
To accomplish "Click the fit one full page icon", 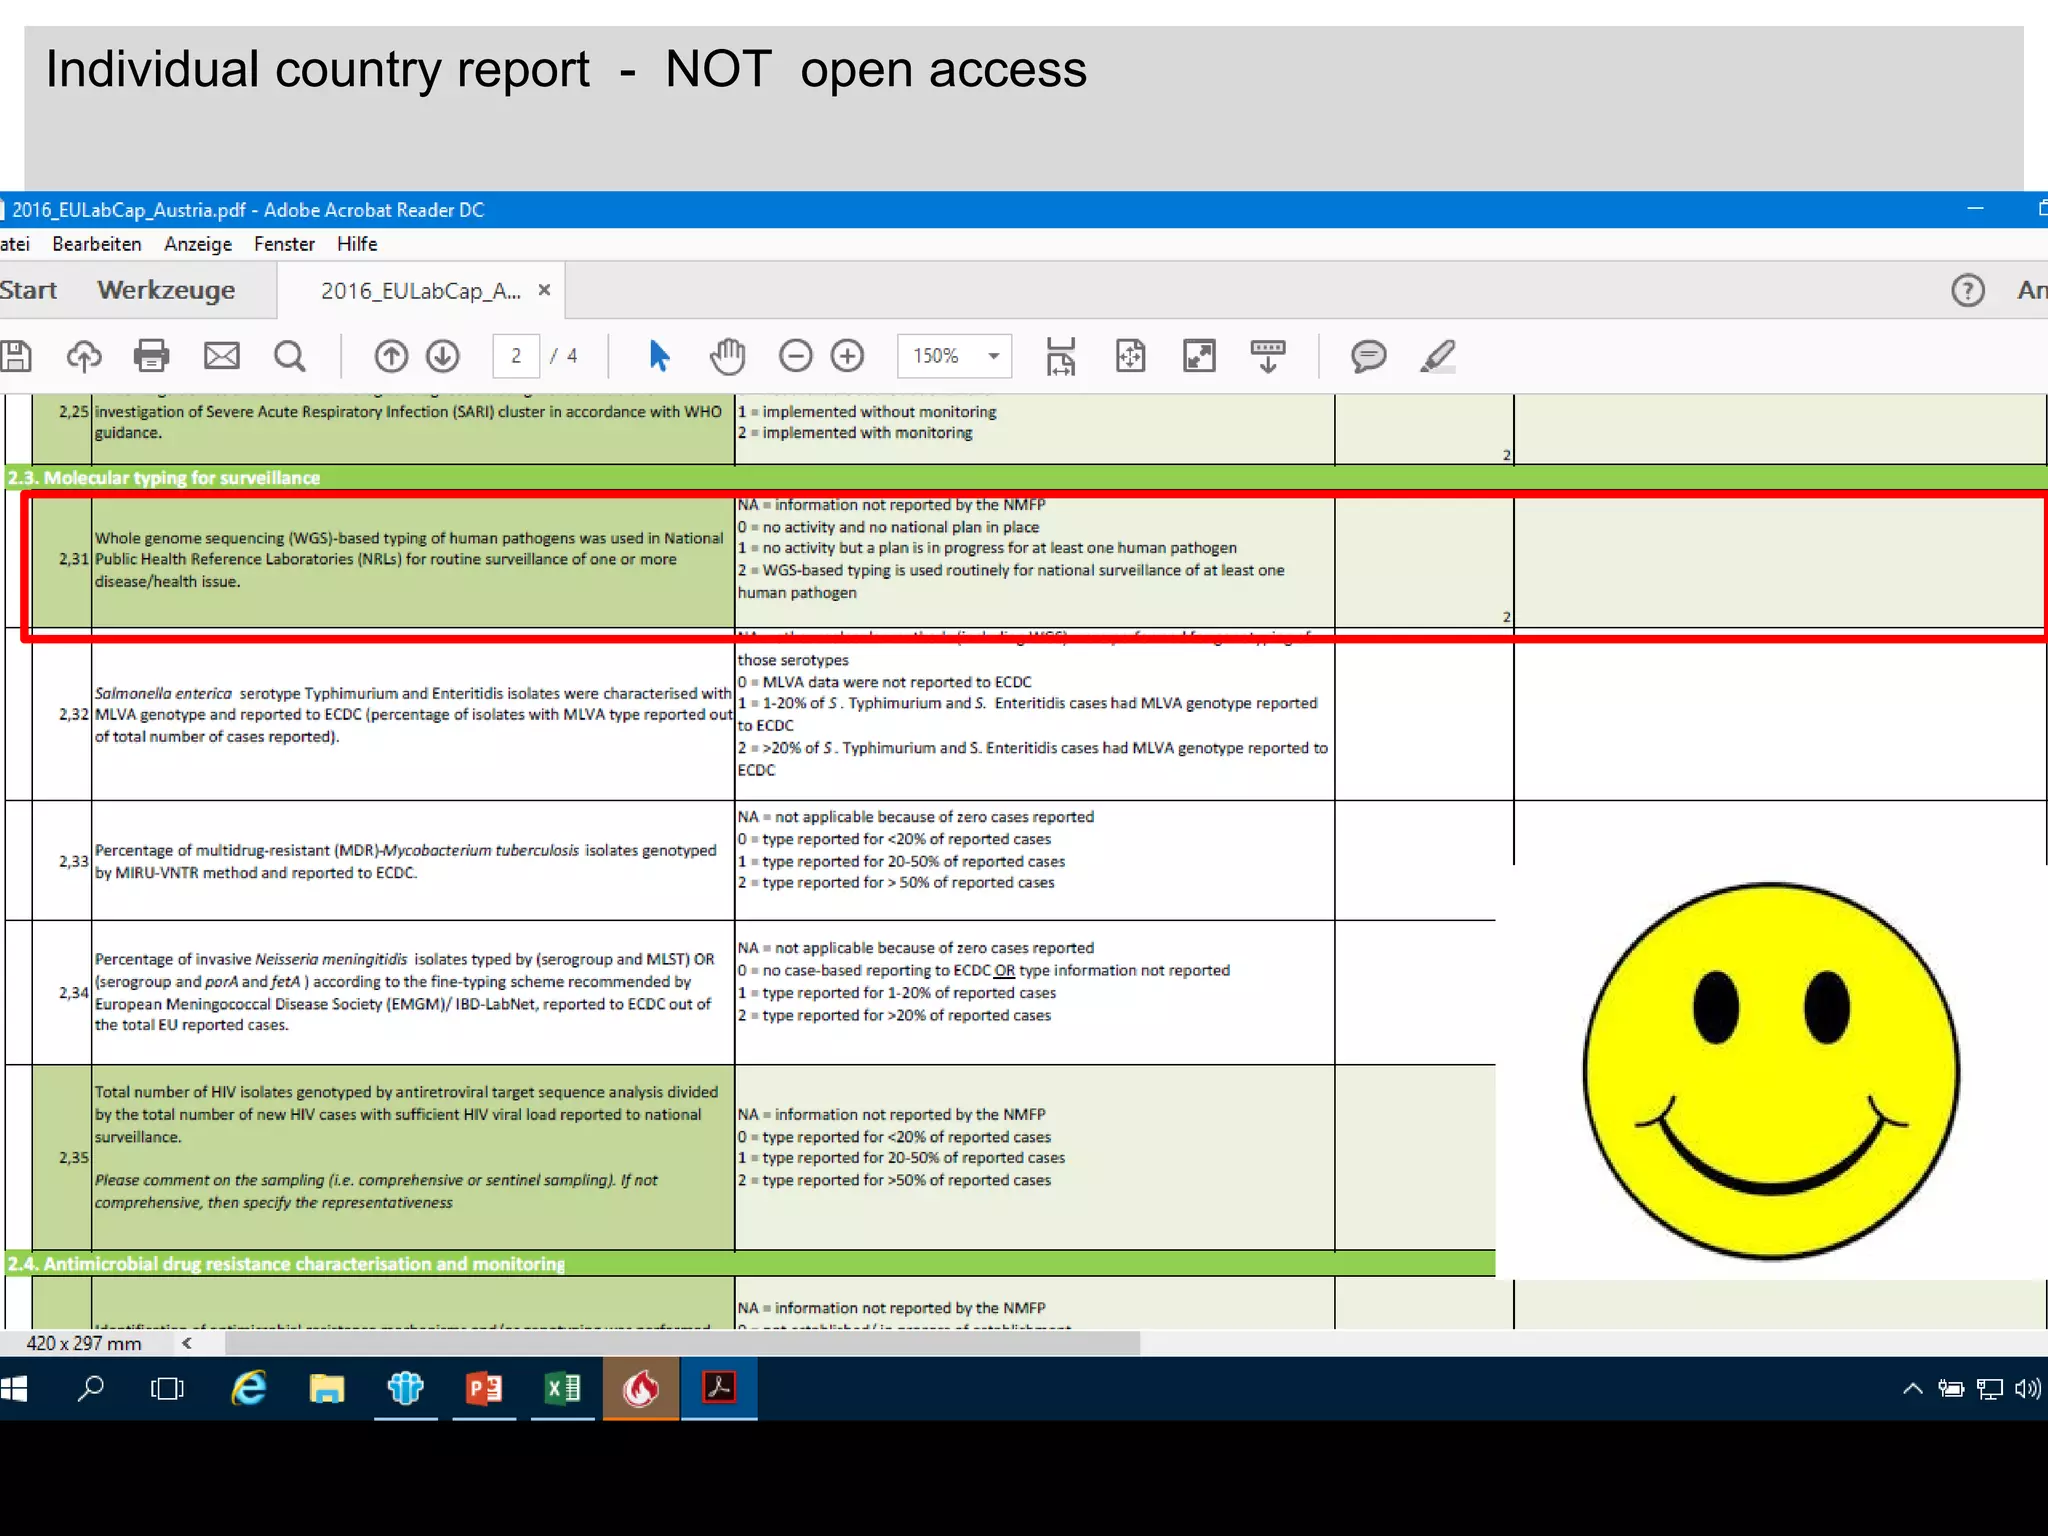I will point(1130,356).
